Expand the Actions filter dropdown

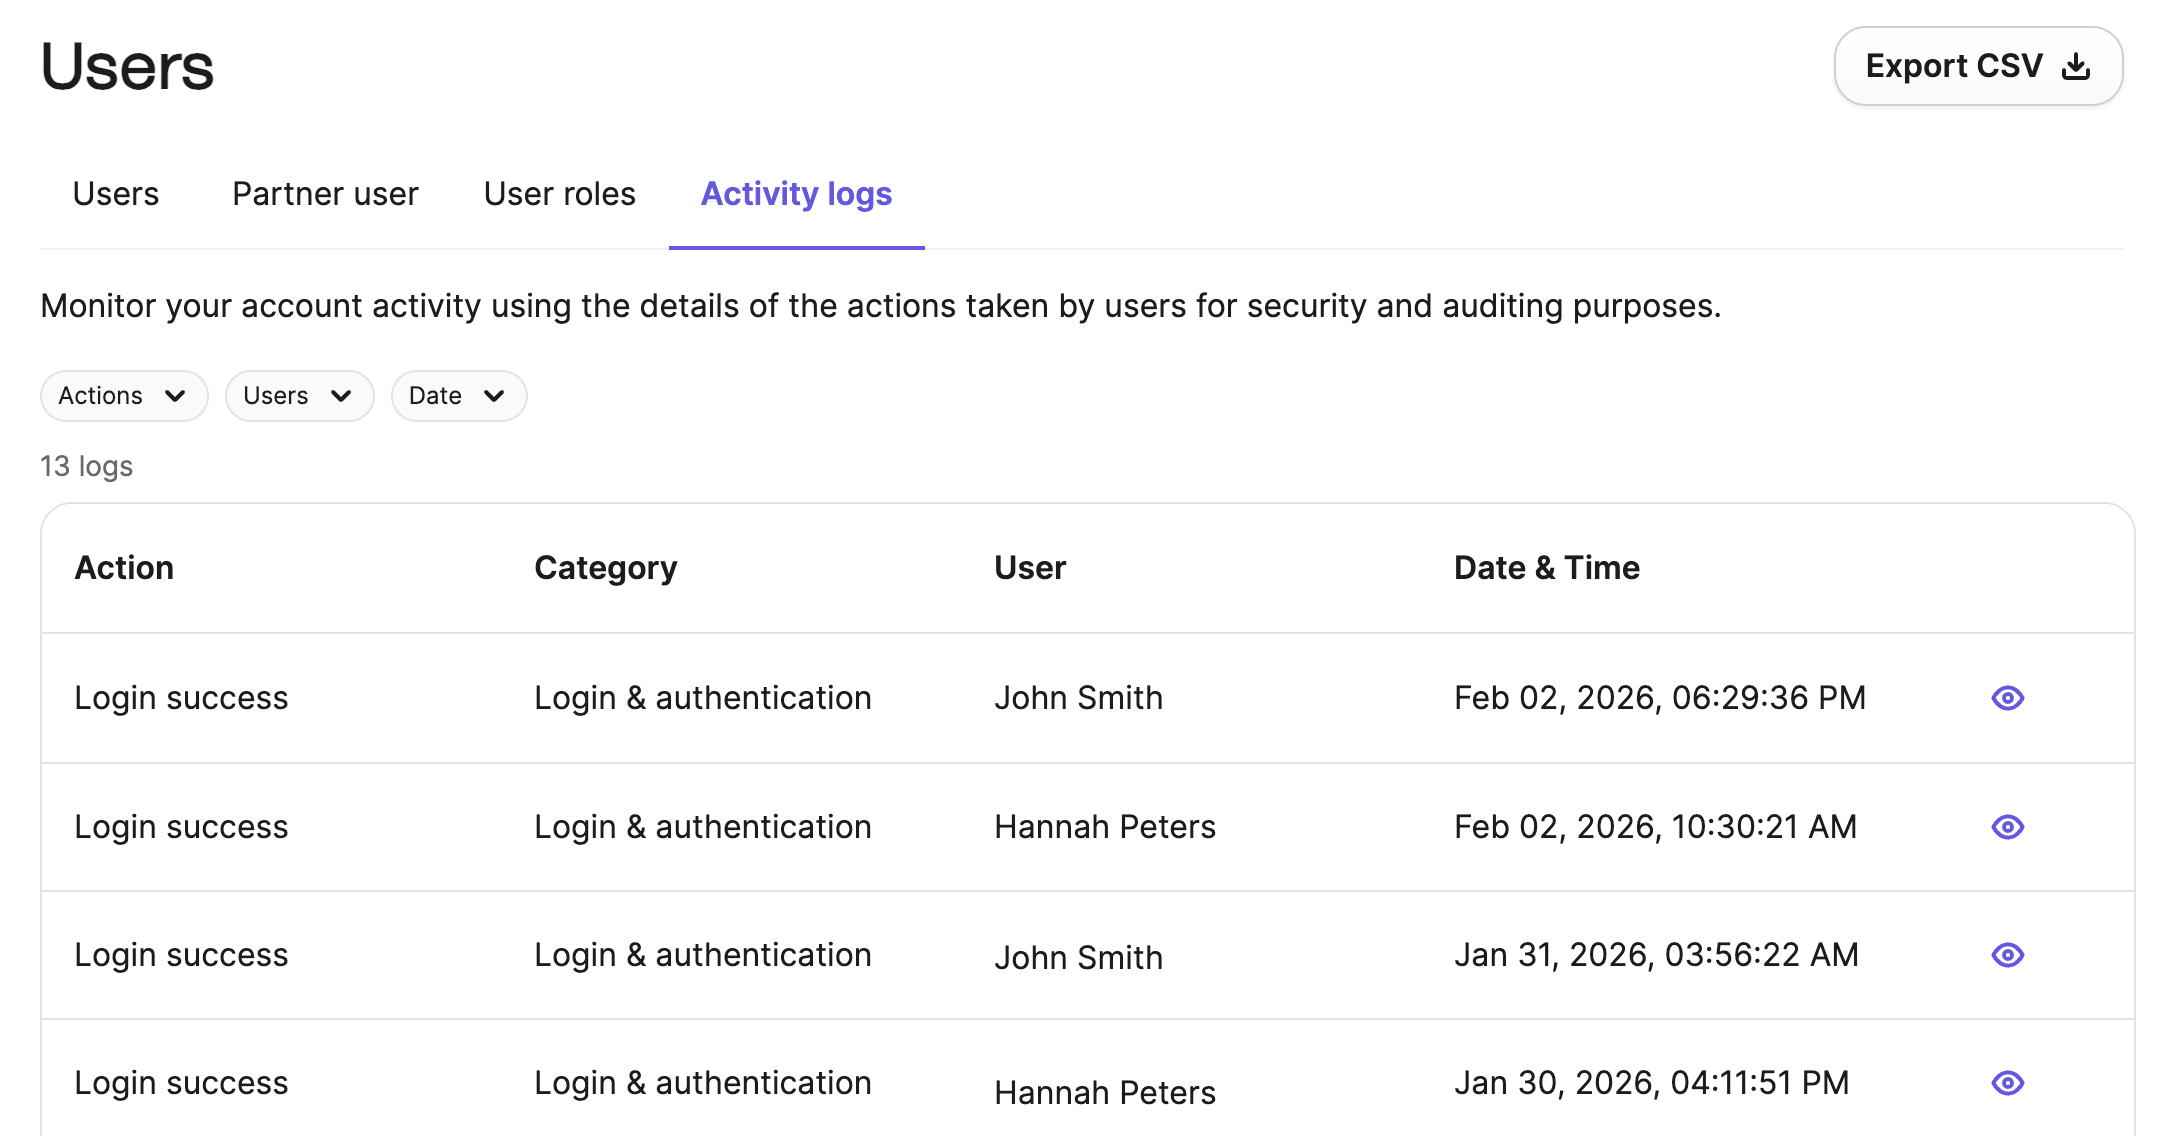[x=123, y=396]
